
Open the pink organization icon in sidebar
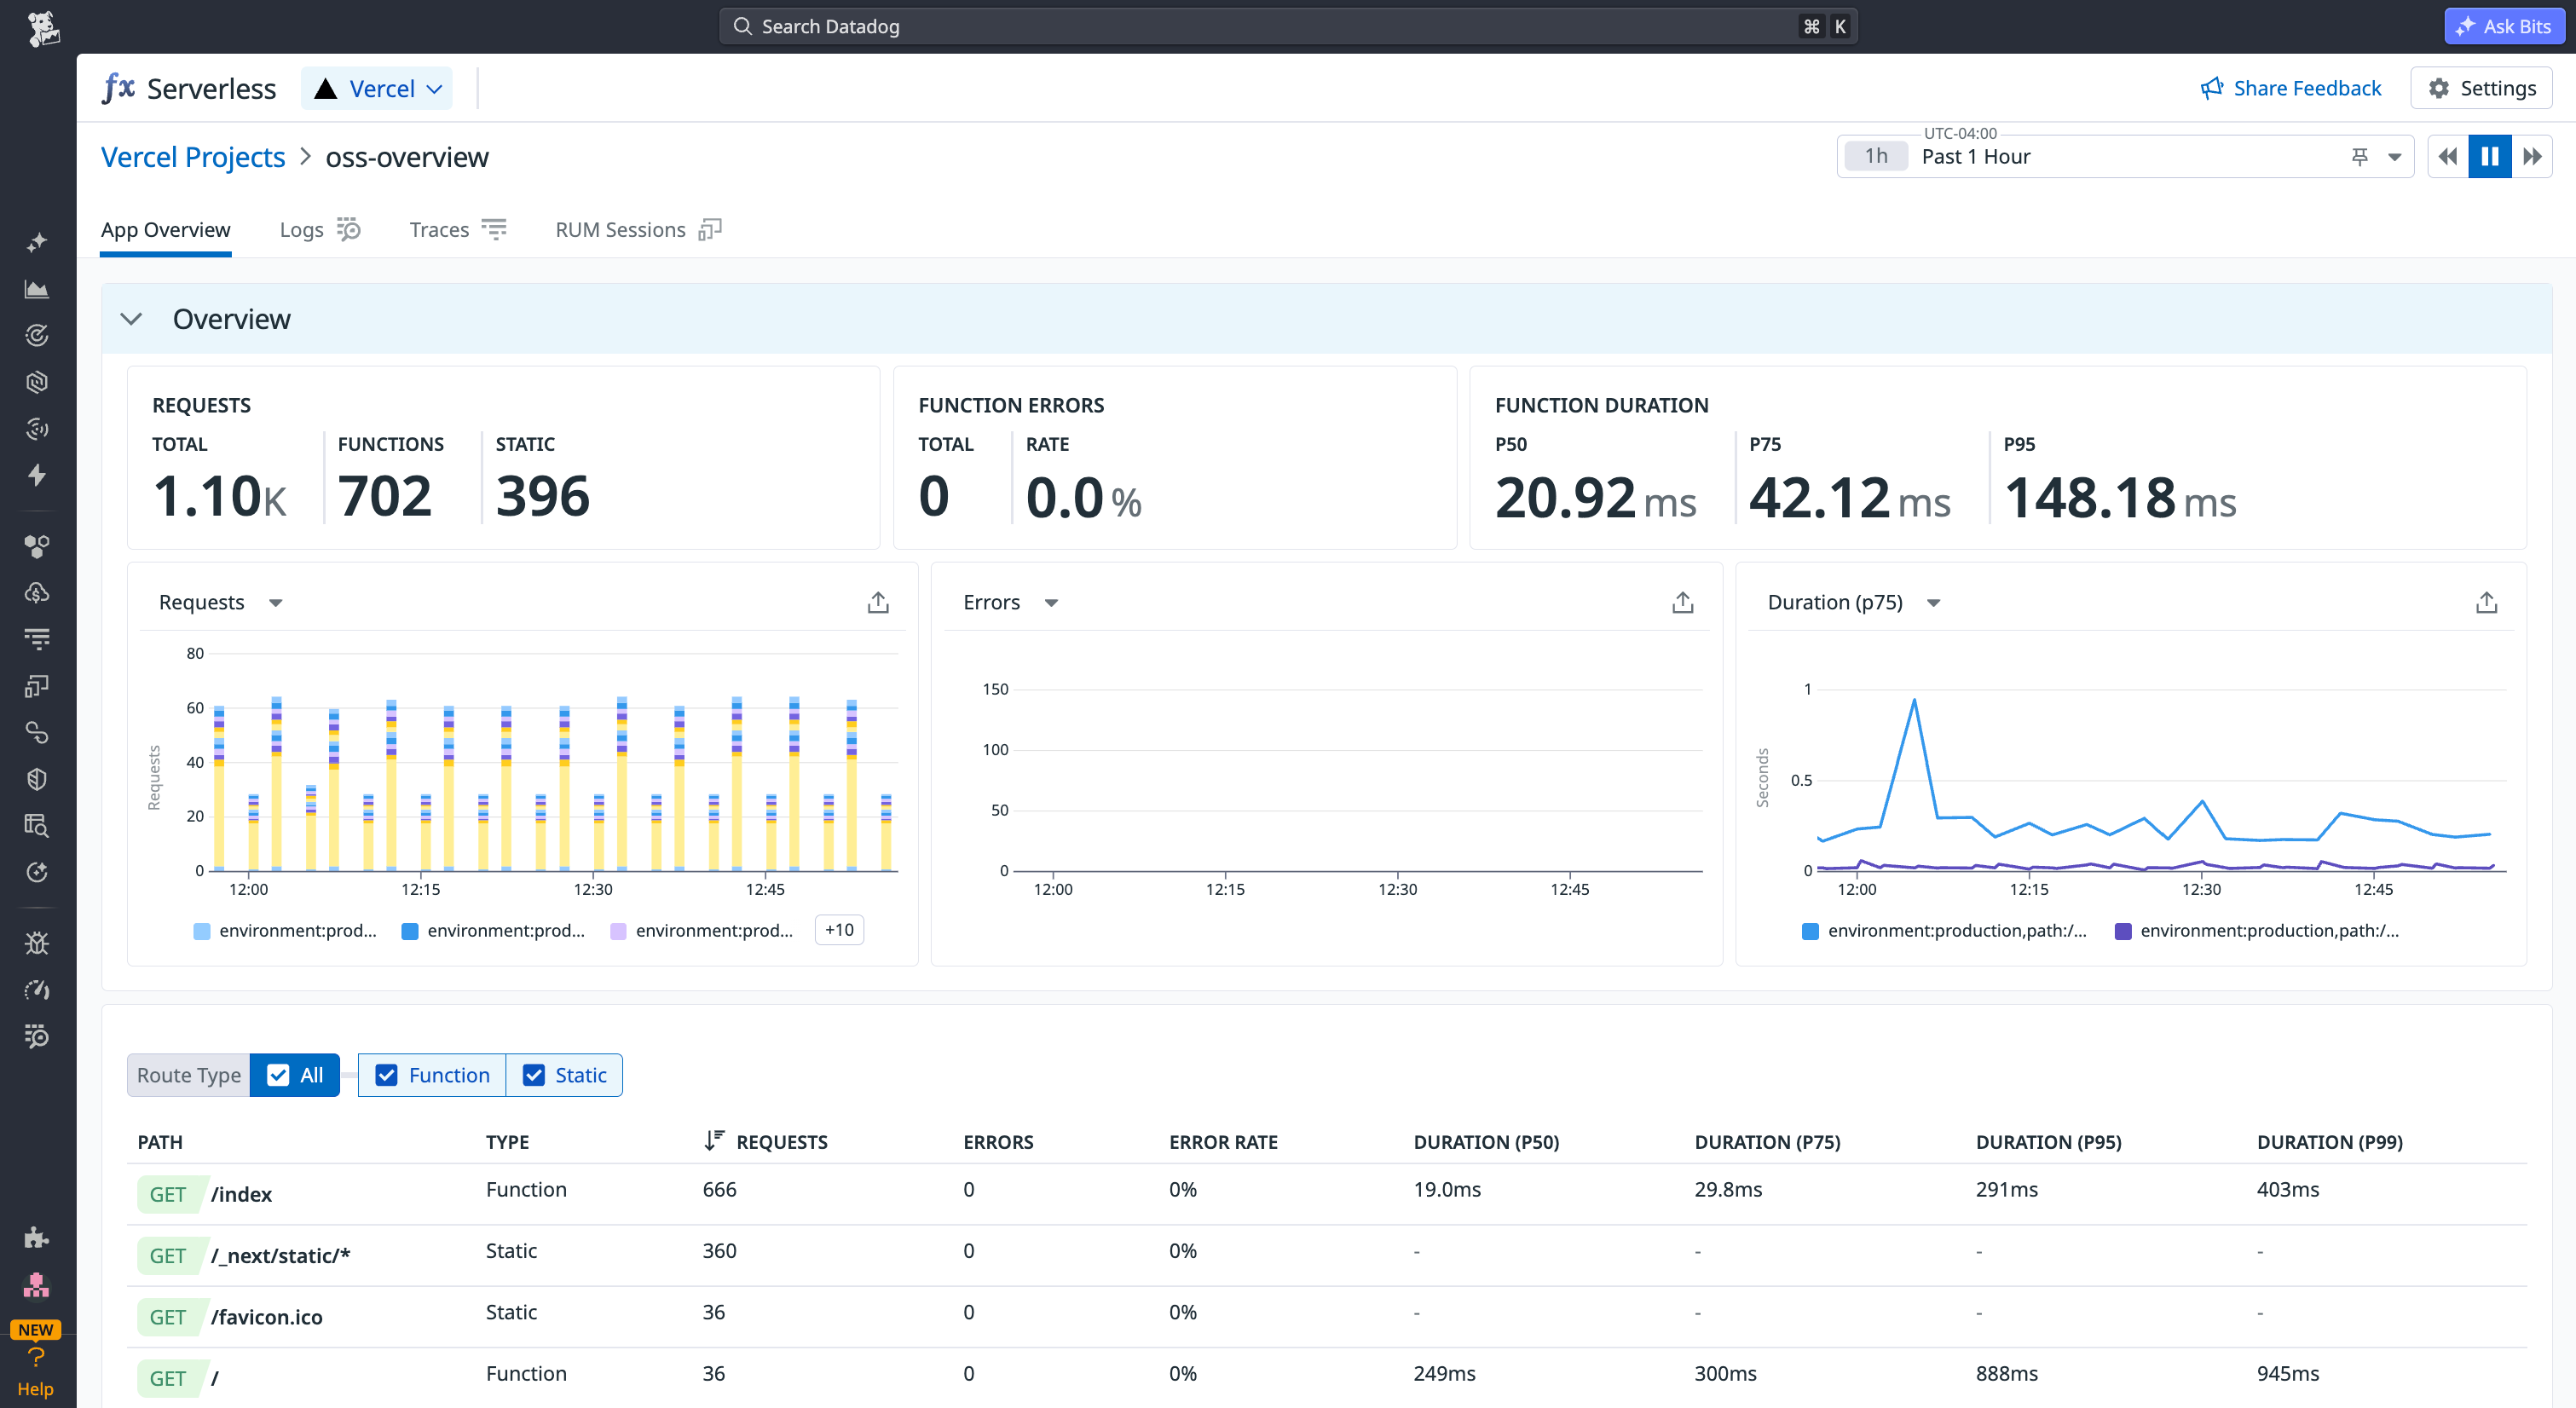pos(37,1285)
